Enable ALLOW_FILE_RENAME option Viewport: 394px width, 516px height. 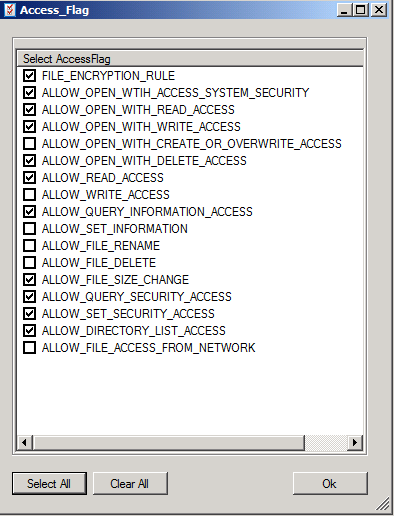click(x=29, y=246)
